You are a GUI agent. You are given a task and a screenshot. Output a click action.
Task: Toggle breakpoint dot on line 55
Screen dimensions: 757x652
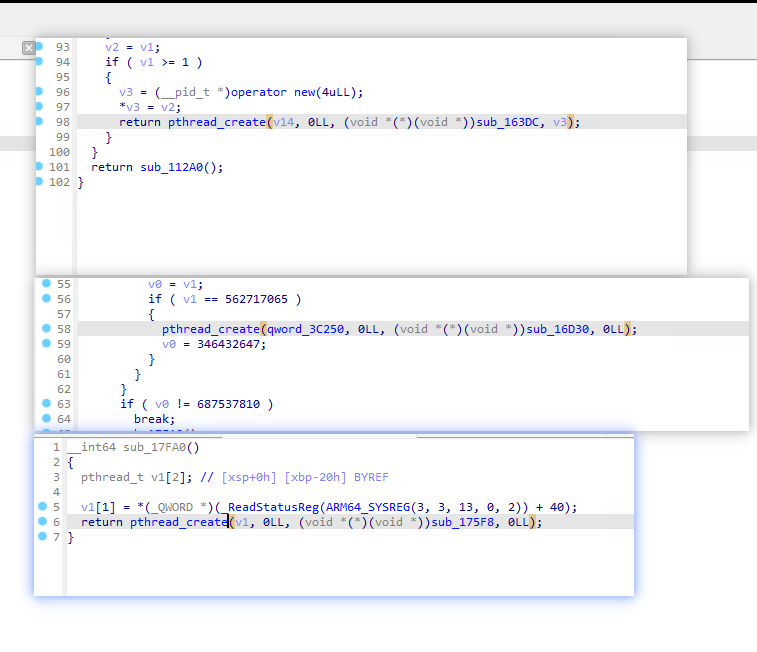(46, 283)
